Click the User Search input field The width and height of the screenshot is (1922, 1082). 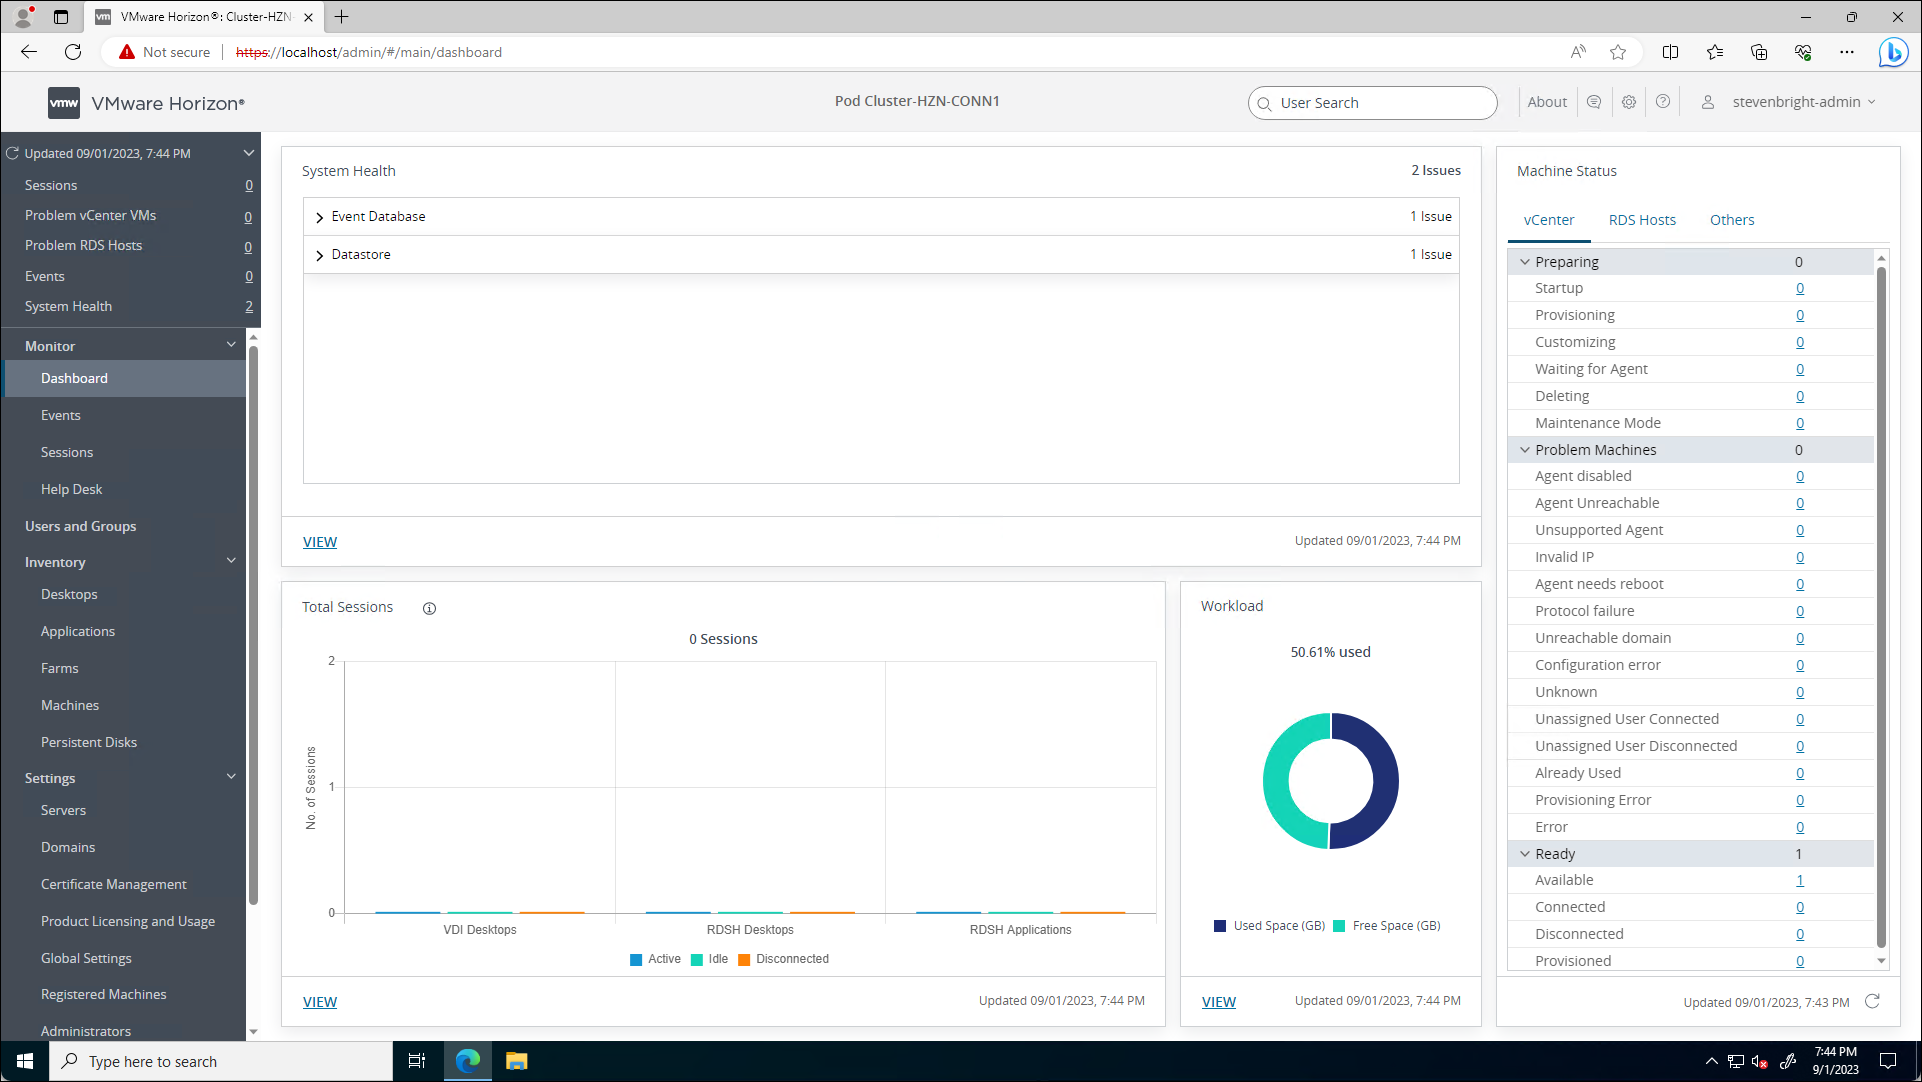click(1373, 102)
